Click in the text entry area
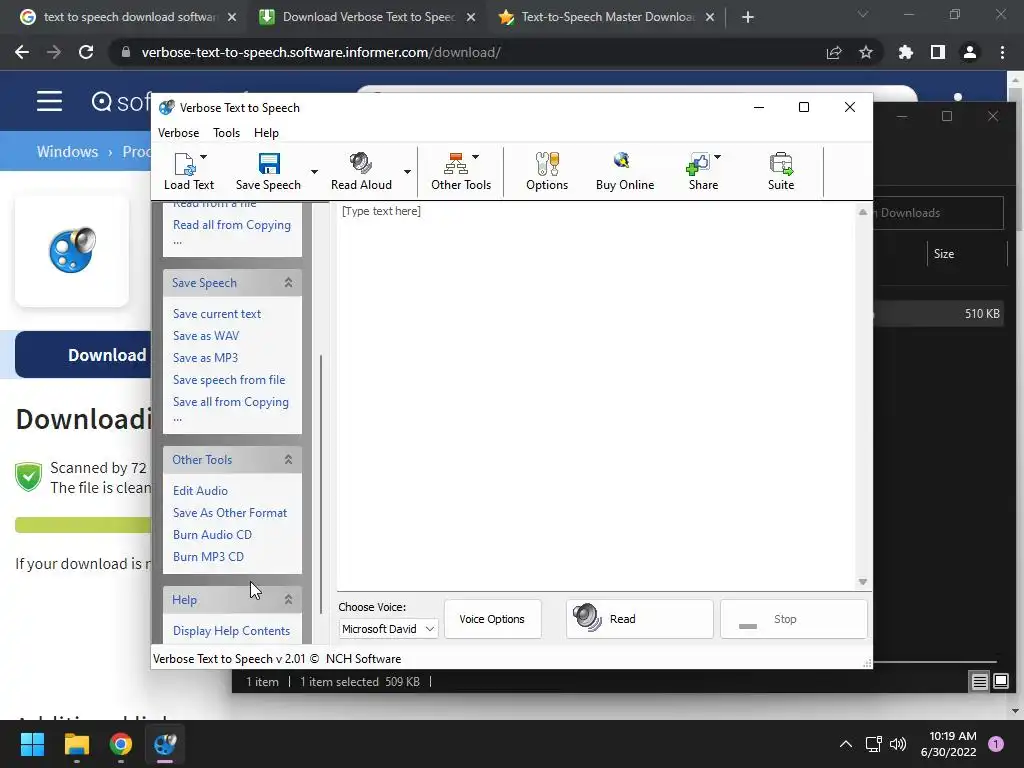This screenshot has width=1024, height=768. click(x=596, y=396)
